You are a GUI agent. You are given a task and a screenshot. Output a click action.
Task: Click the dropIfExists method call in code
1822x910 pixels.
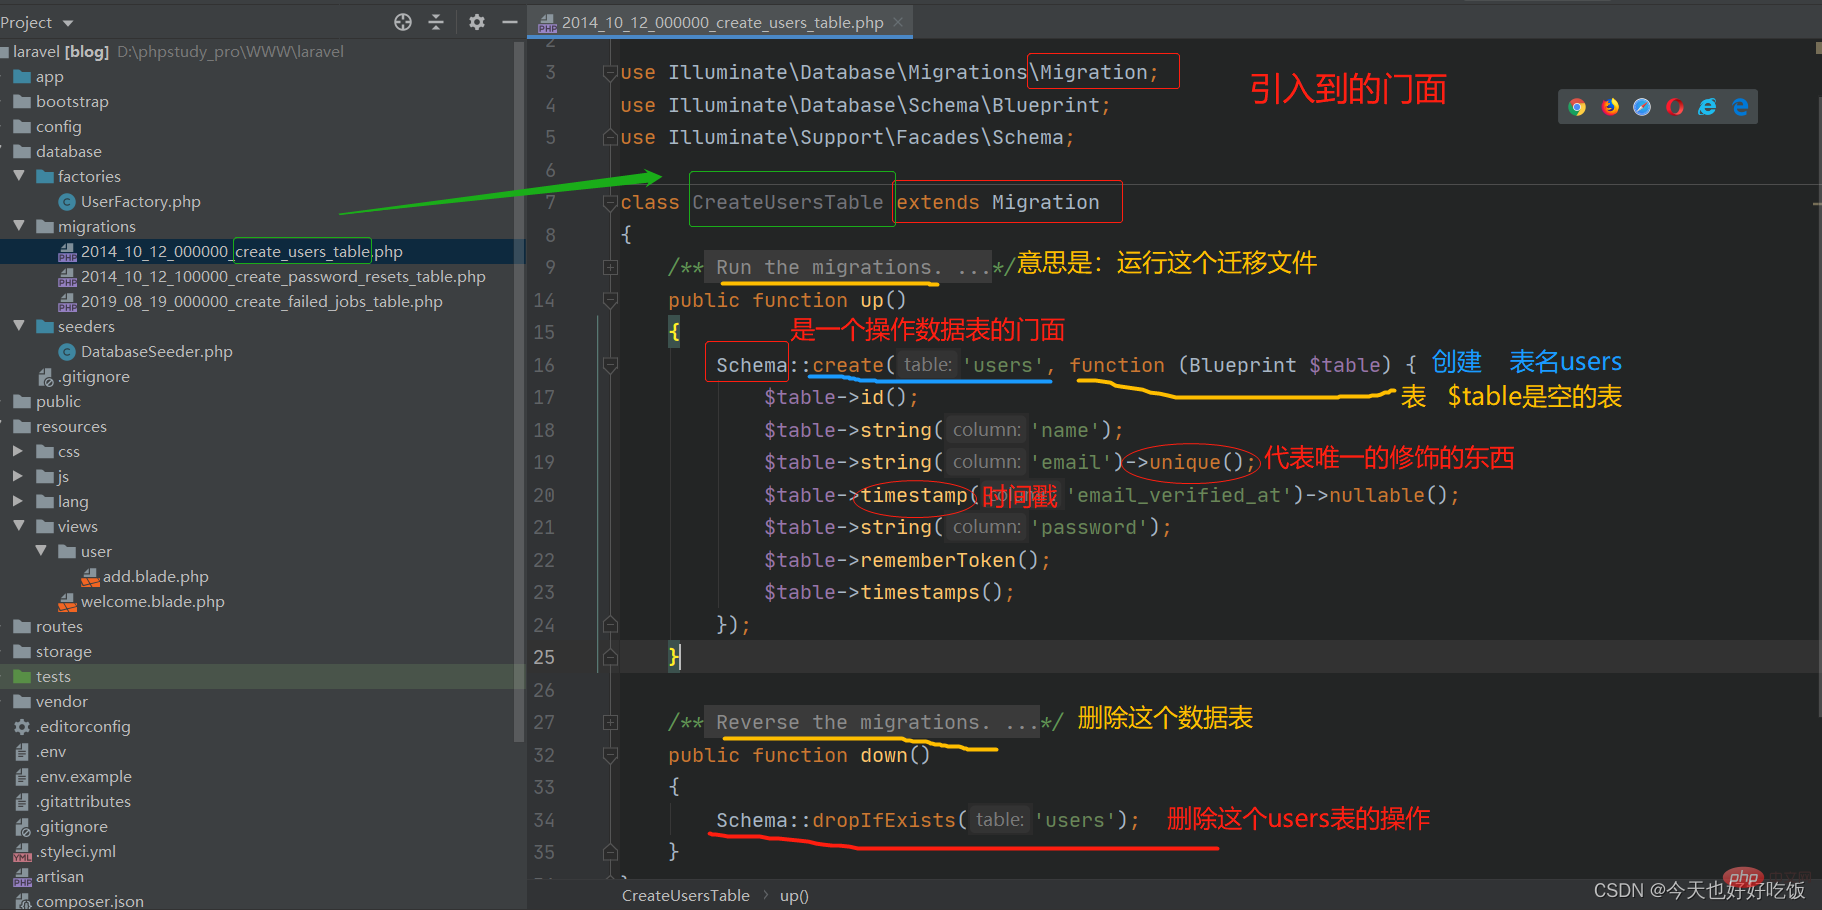tap(884, 820)
